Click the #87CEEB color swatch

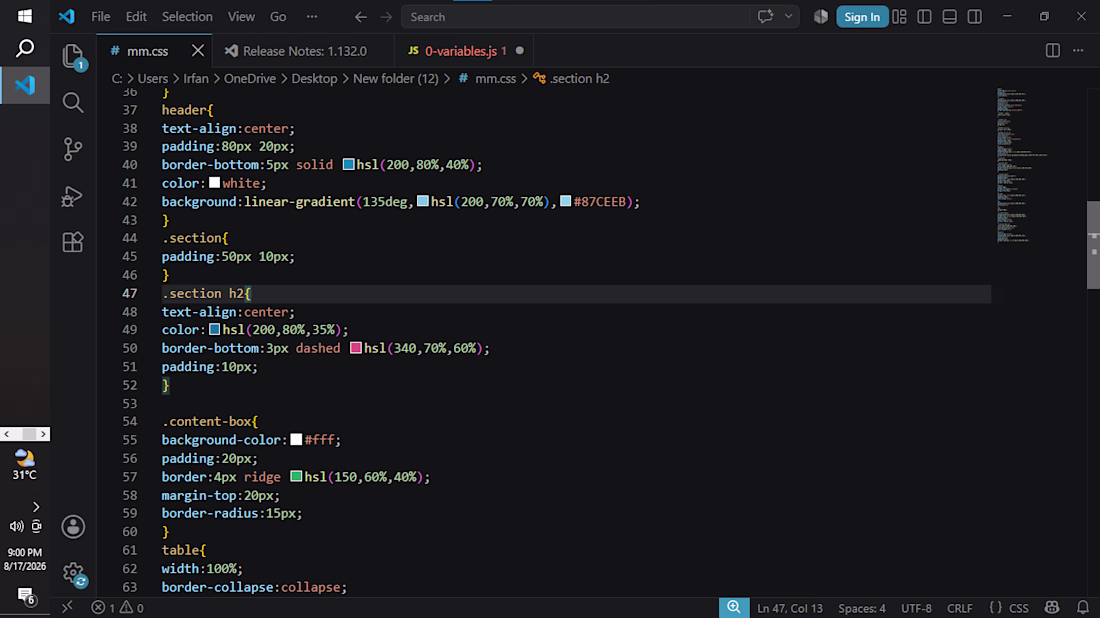click(565, 201)
